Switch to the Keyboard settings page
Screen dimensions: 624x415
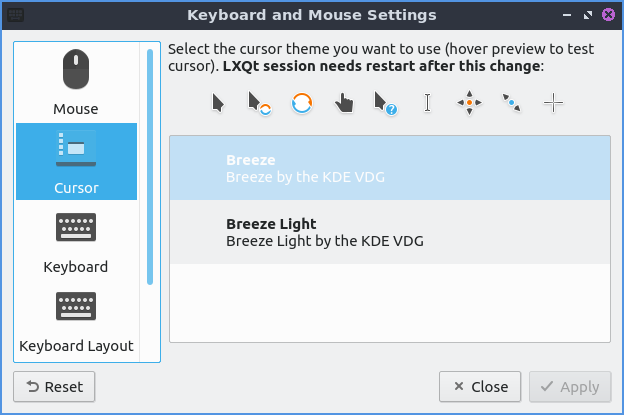click(x=76, y=241)
